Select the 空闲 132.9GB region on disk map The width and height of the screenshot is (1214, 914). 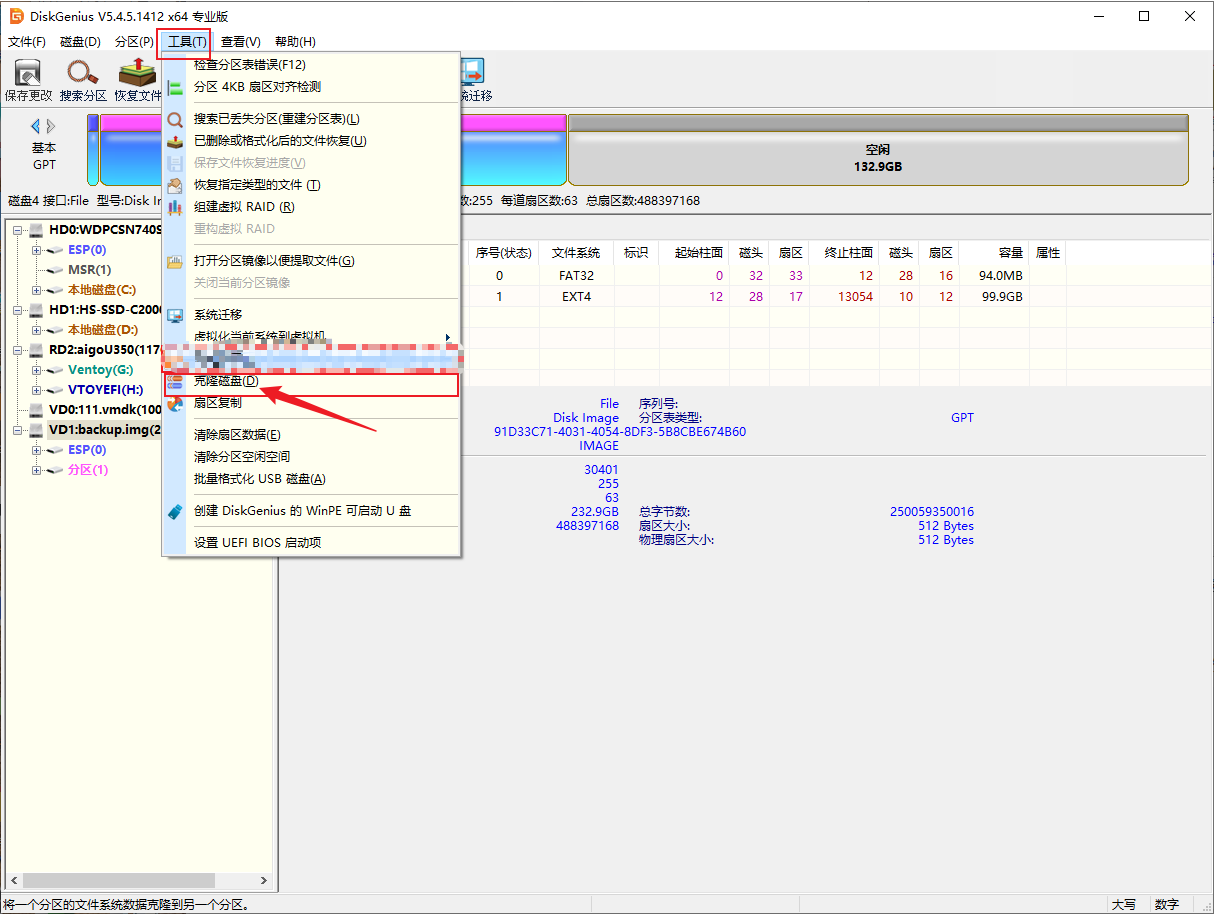point(878,150)
